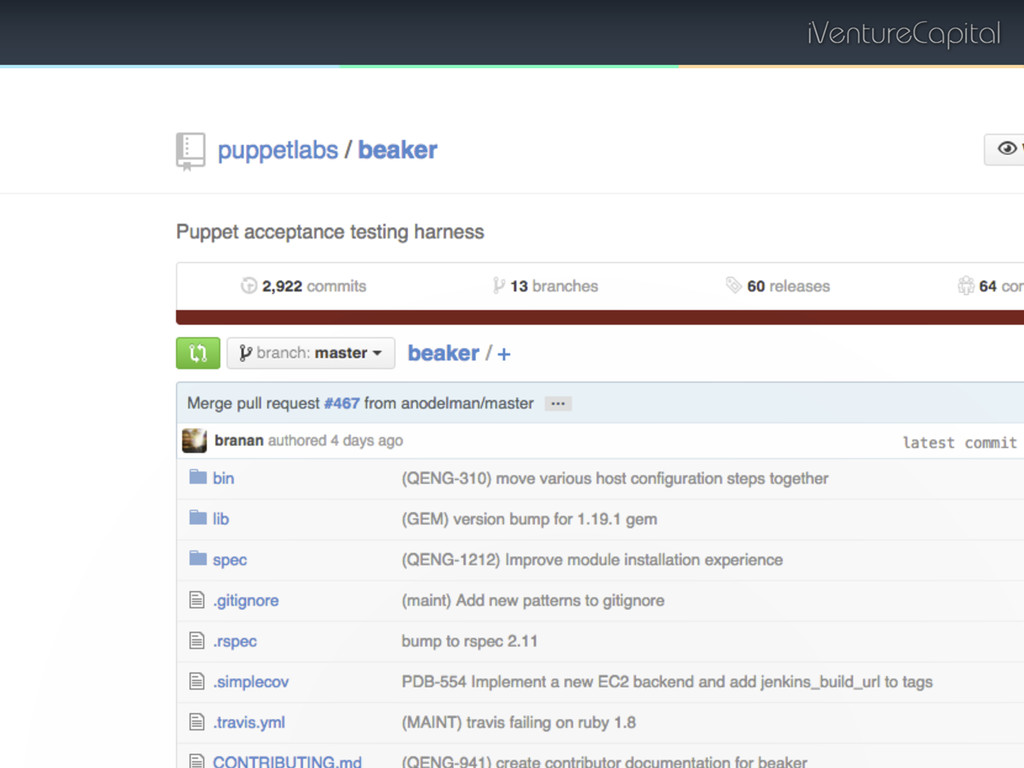Open the beaker repository title link
The height and width of the screenshot is (768, 1024).
(398, 150)
